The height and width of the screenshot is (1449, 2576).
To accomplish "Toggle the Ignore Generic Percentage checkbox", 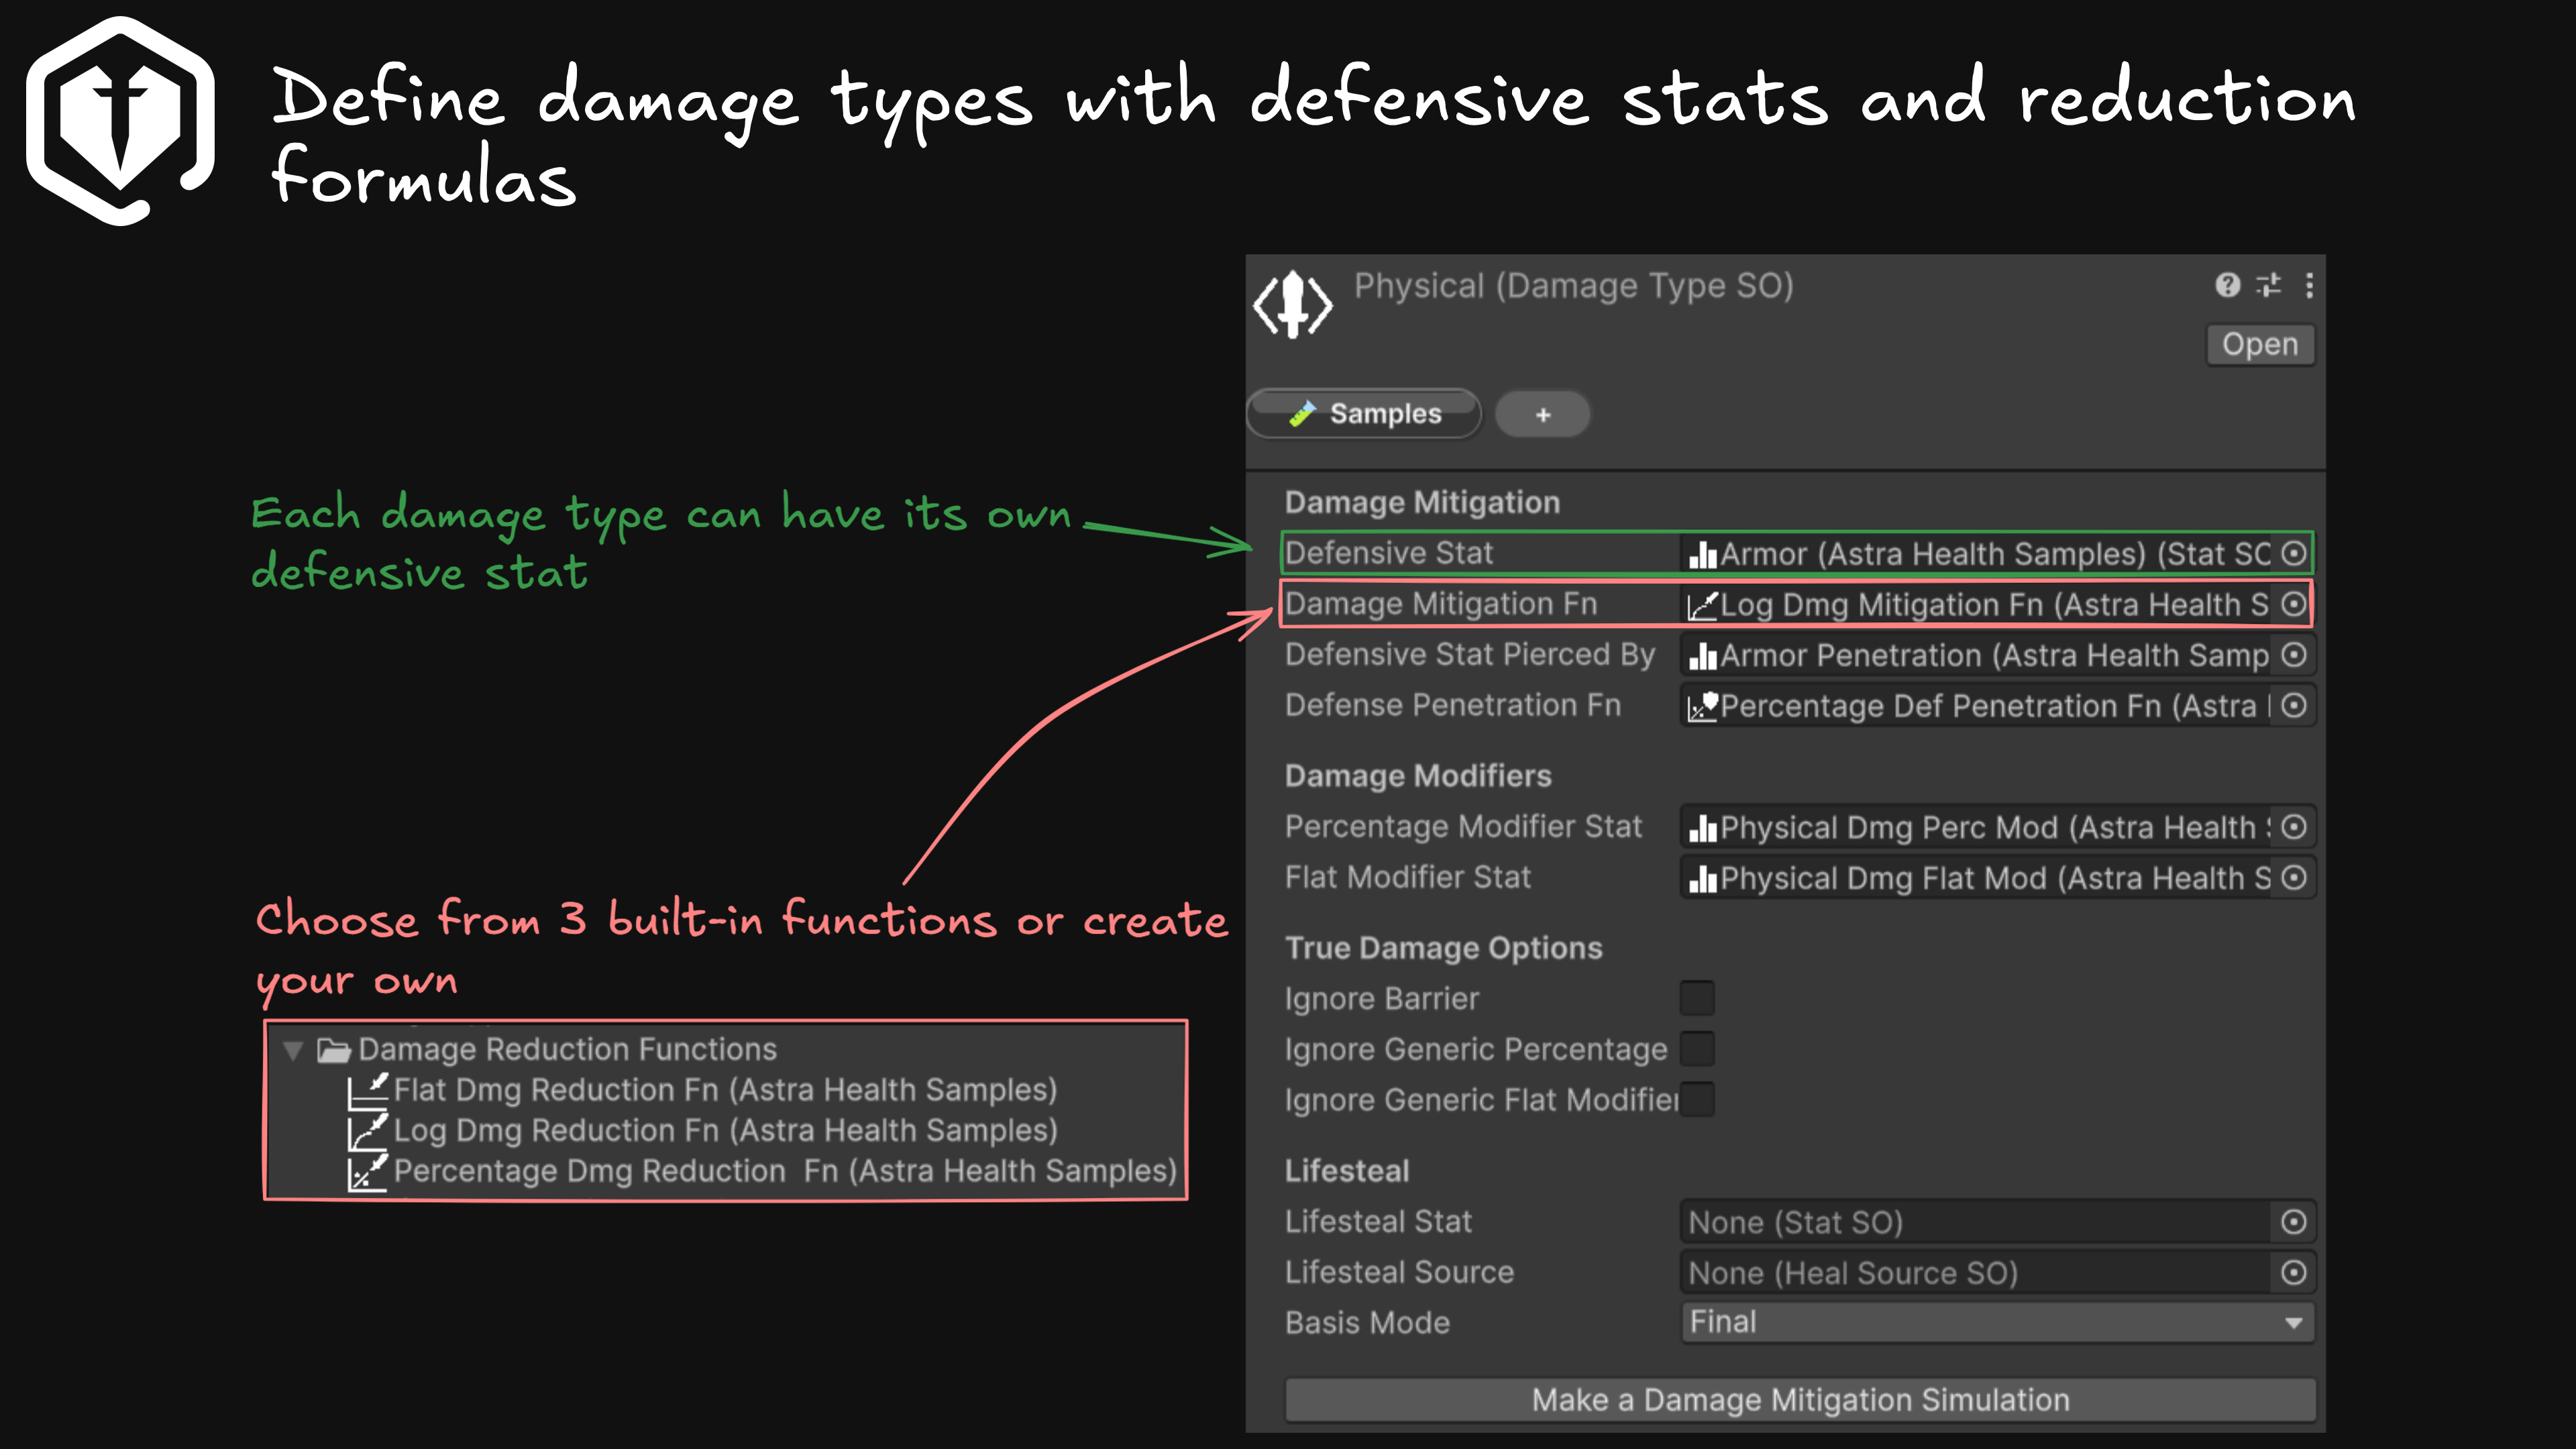I will [x=1697, y=1049].
